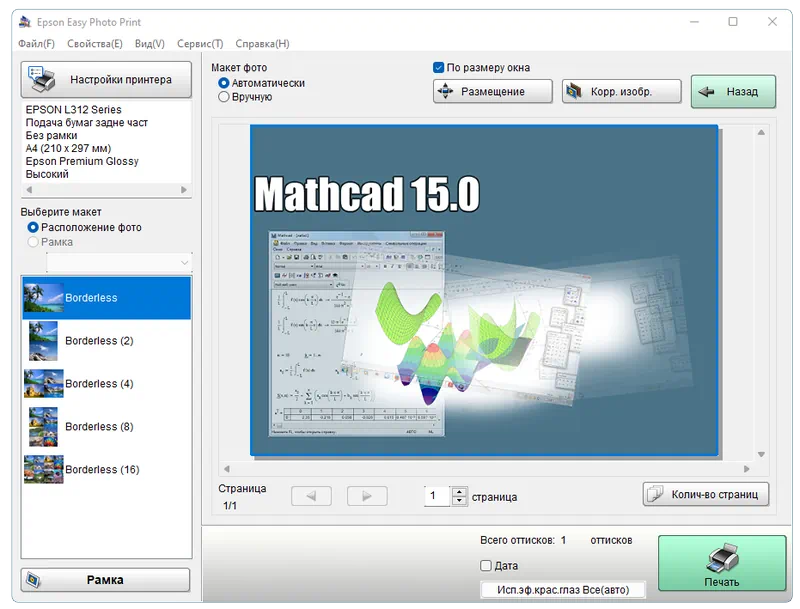The height and width of the screenshot is (609, 800).
Task: Click the 1/1 page indicator
Action: pos(230,505)
